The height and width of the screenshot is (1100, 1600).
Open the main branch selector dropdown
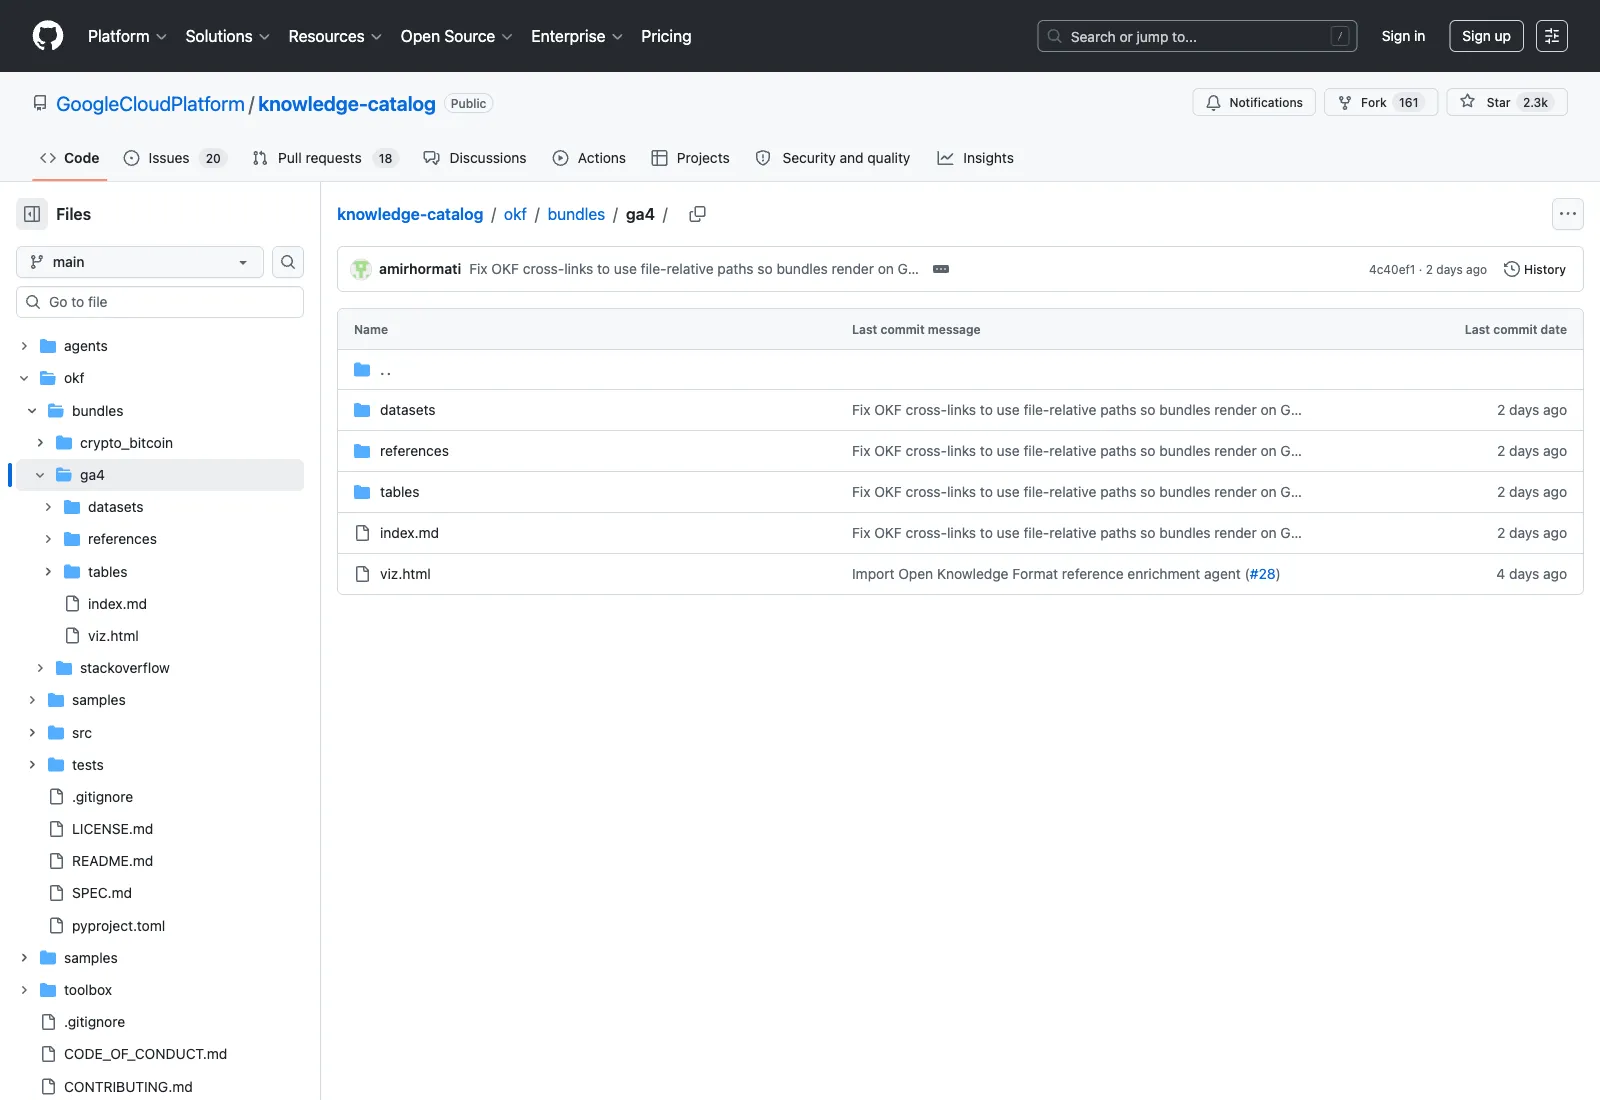click(140, 262)
